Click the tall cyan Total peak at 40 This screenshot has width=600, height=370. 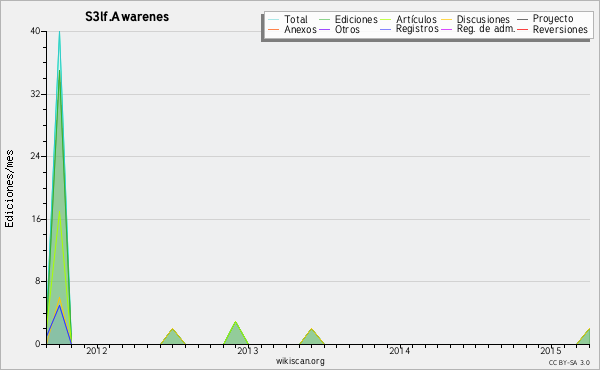(59, 32)
